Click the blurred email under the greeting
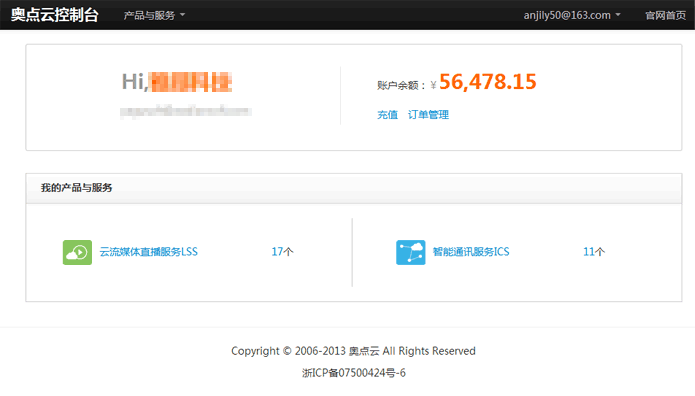 (x=186, y=111)
